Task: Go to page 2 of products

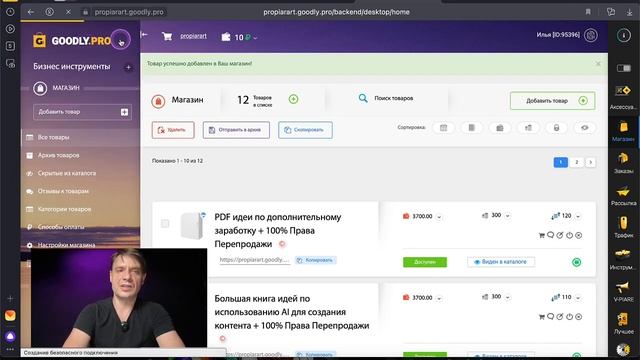Action: (x=576, y=162)
